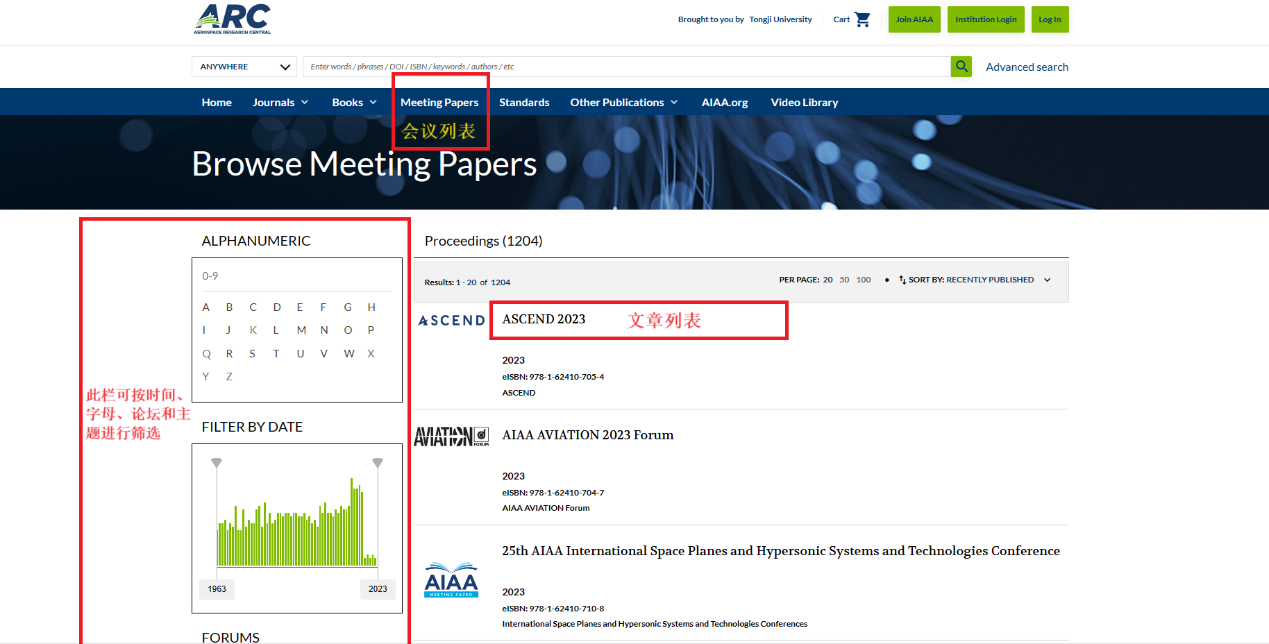Click the Join AIAA button

[x=914, y=19]
